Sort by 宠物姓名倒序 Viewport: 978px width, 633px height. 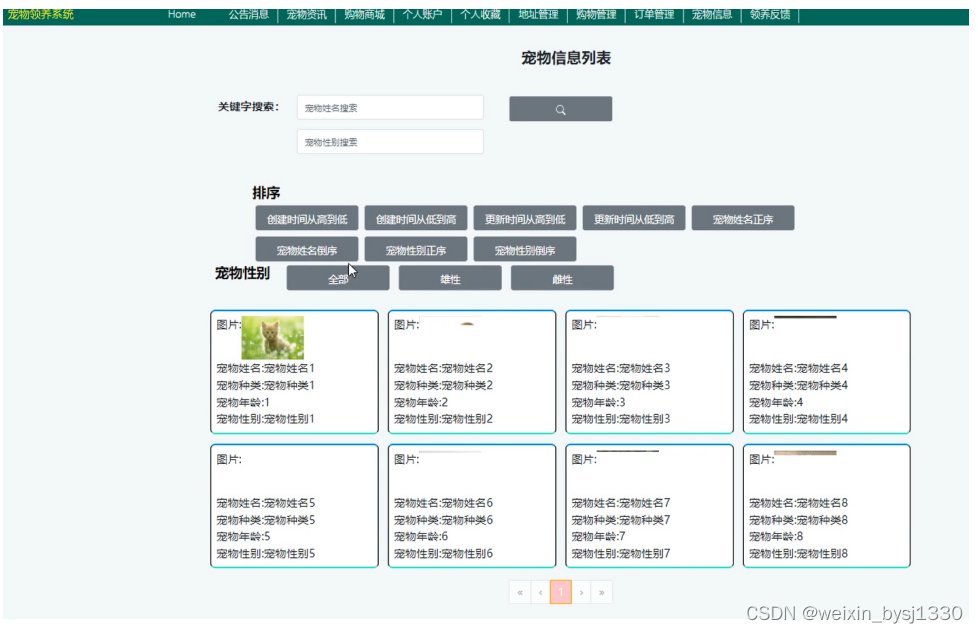(x=307, y=249)
